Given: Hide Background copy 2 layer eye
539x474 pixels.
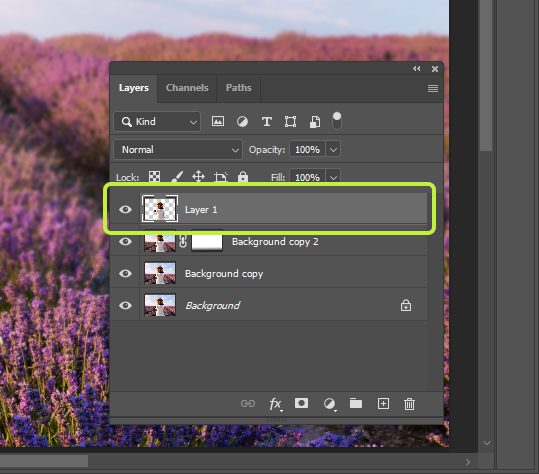Looking at the screenshot, I should (125, 241).
